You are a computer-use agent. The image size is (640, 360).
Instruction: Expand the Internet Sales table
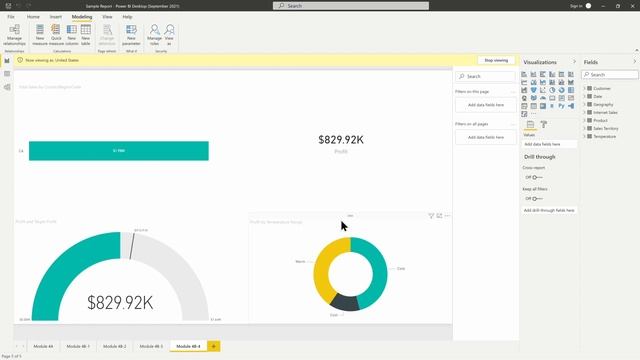[x=584, y=112]
